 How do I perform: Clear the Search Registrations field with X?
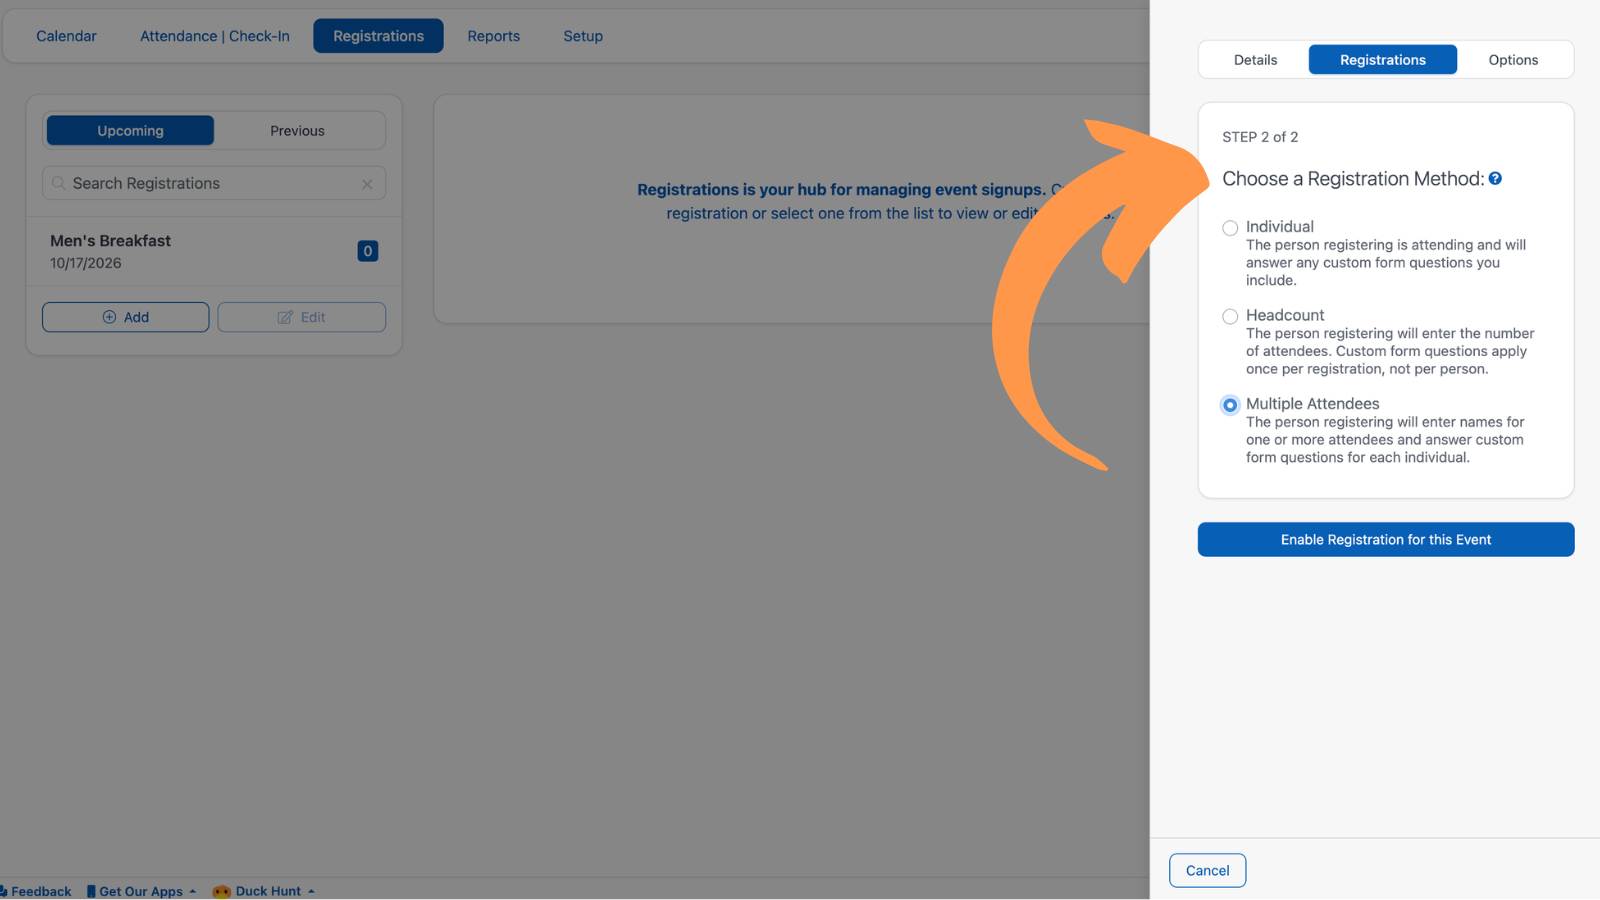(367, 184)
